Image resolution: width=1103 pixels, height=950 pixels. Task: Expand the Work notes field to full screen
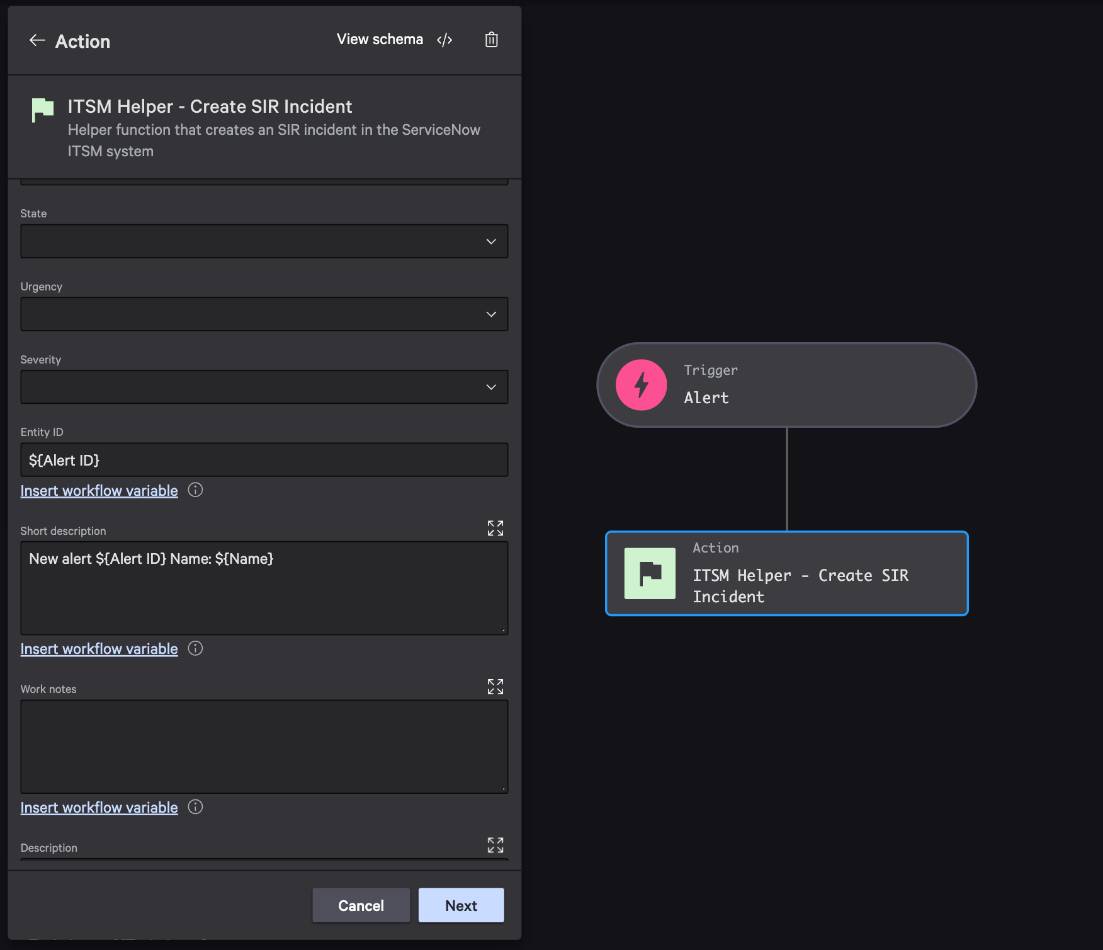click(495, 687)
